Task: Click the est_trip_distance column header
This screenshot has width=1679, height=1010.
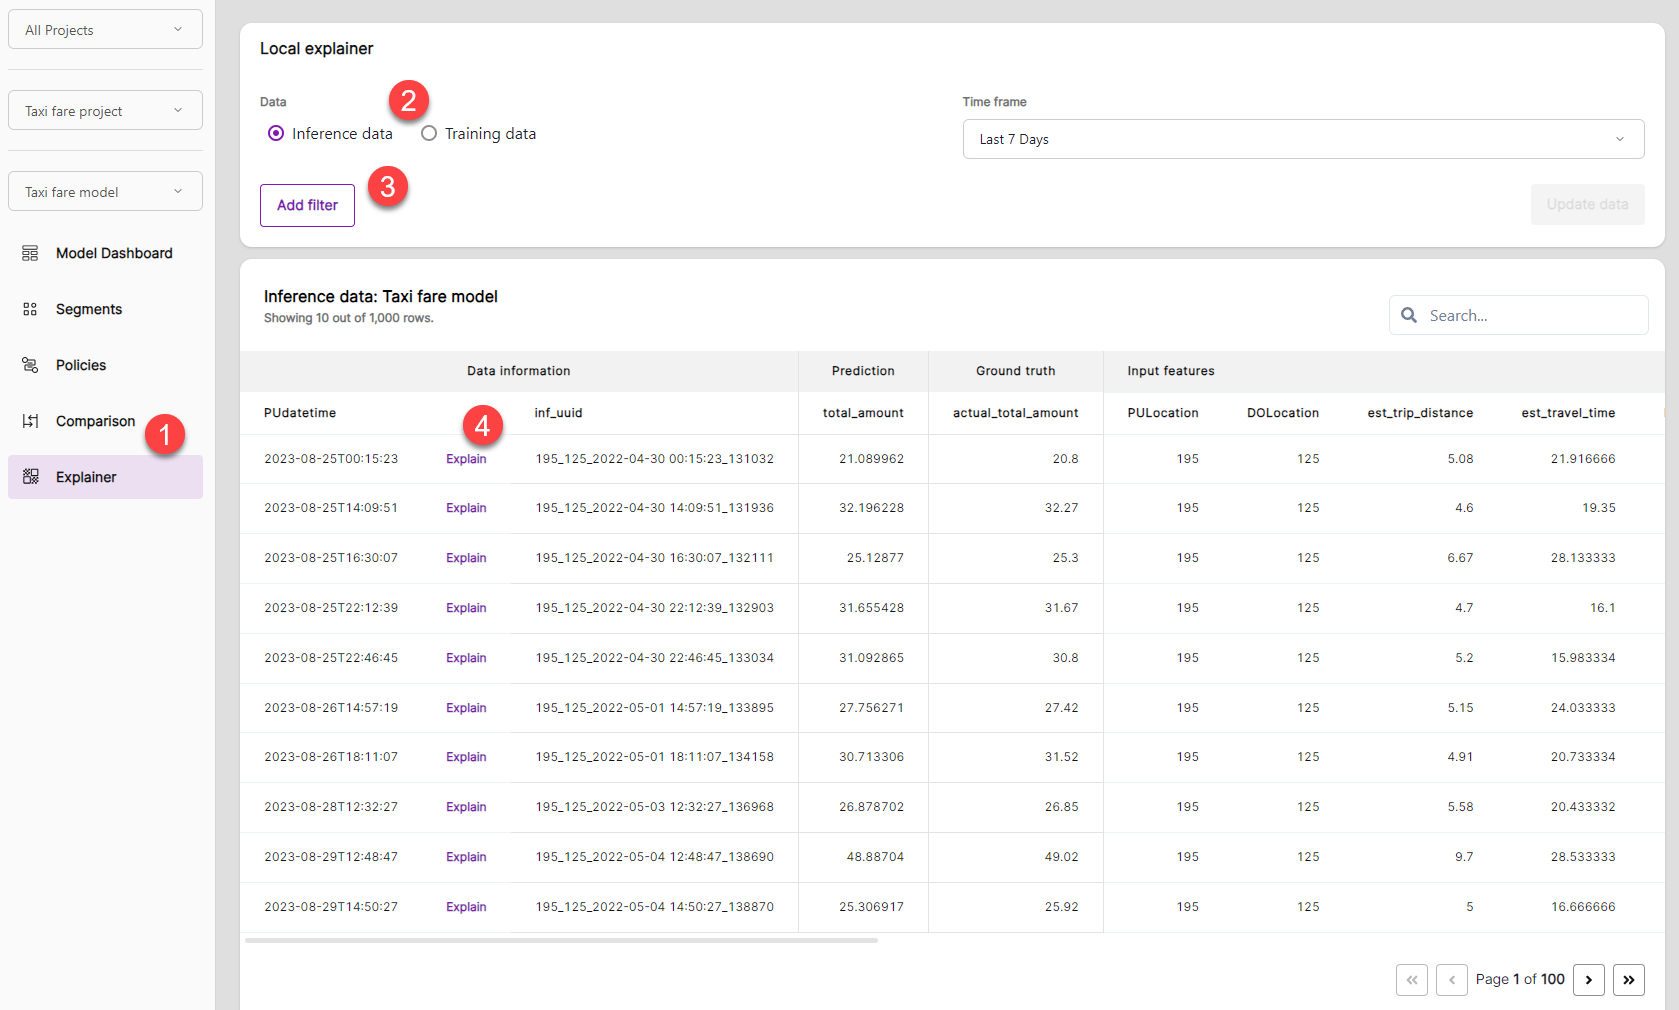Action: pos(1420,413)
